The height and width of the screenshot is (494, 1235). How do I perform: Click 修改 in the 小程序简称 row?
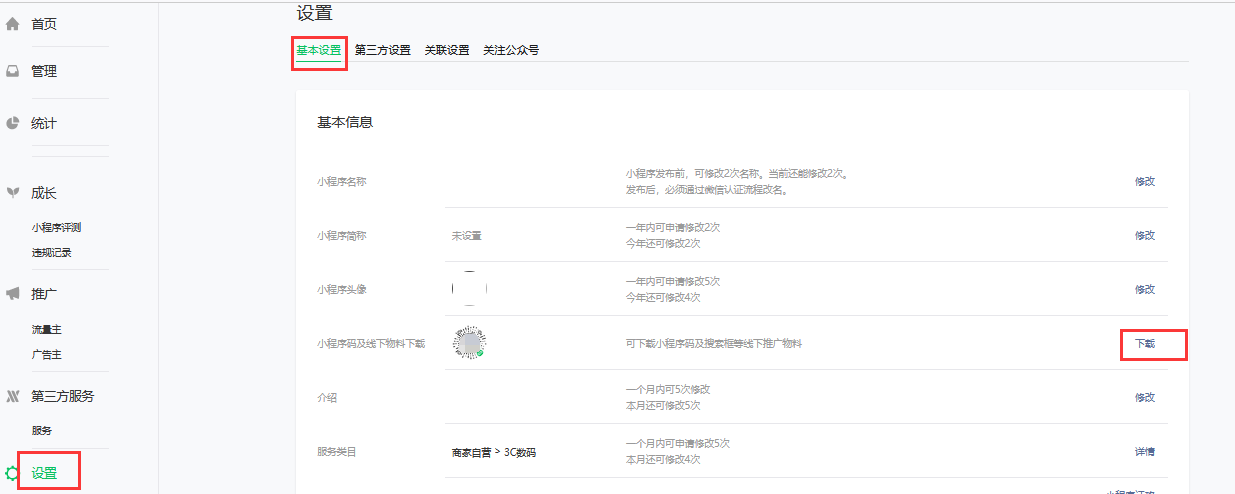(1145, 236)
